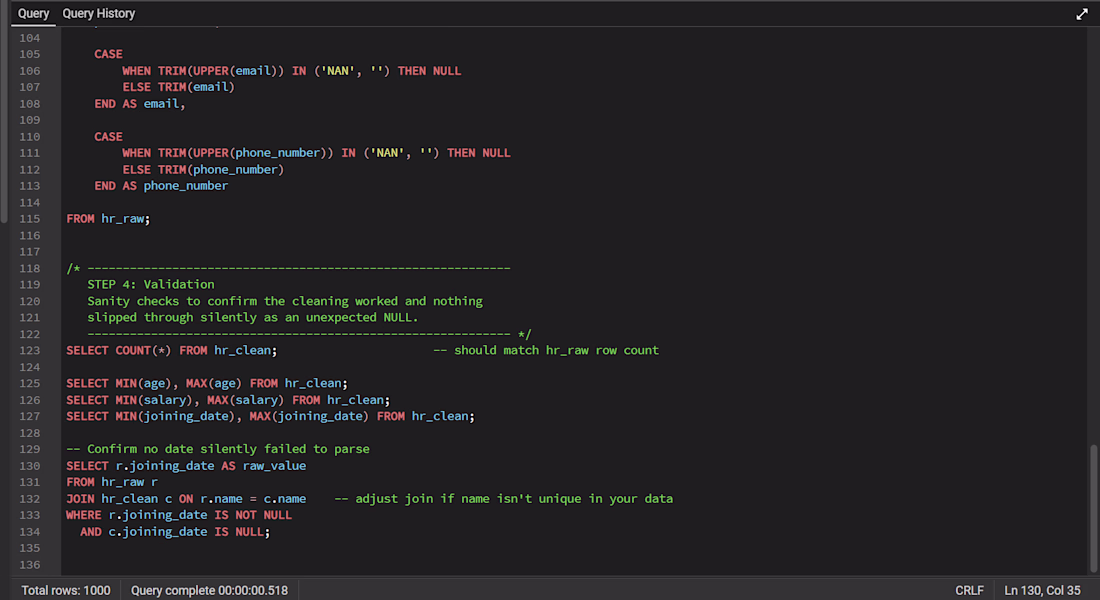Click the 'should match hr_raw row count' comment
Screen dimensions: 1100x600
pyautogui.click(x=546, y=350)
